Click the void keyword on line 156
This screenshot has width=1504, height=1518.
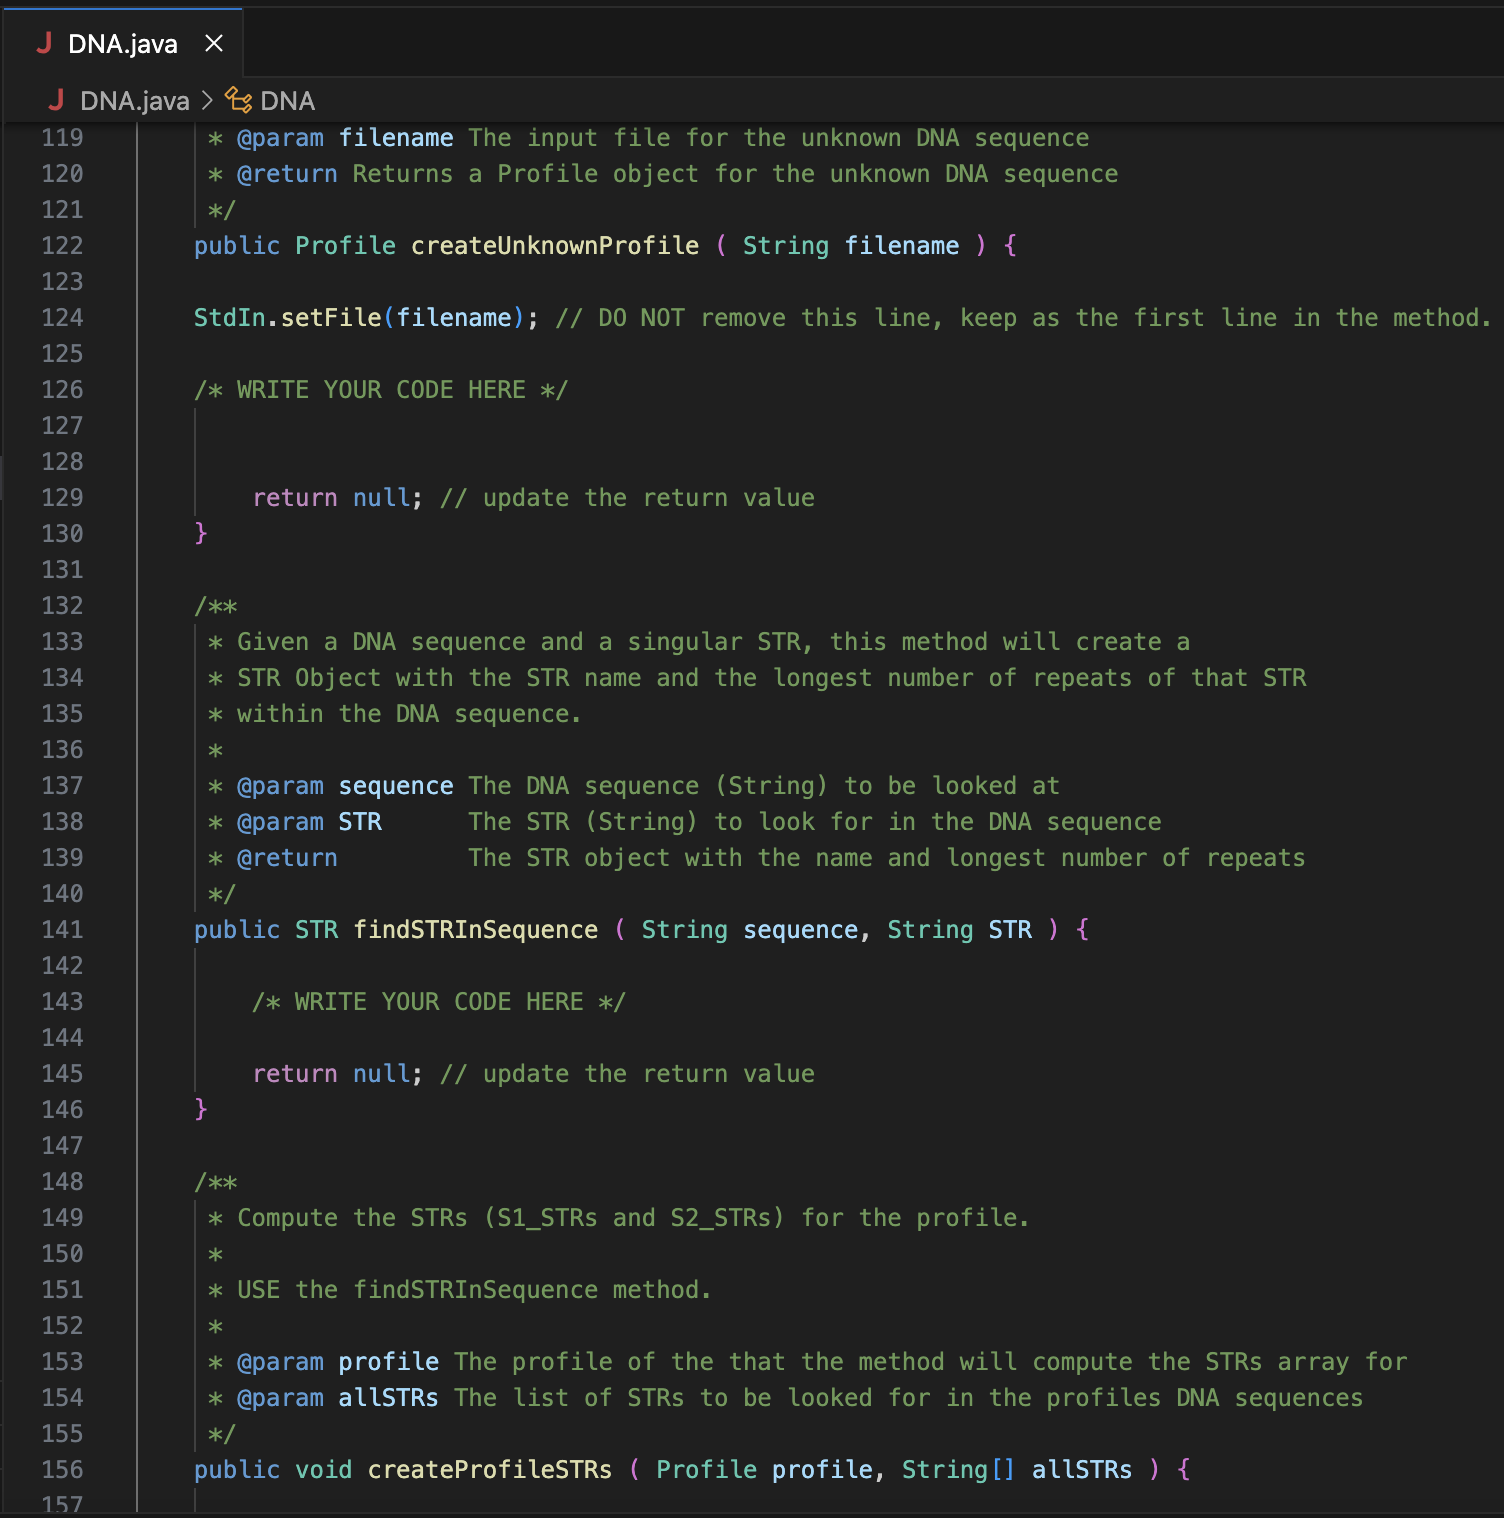[324, 1470]
